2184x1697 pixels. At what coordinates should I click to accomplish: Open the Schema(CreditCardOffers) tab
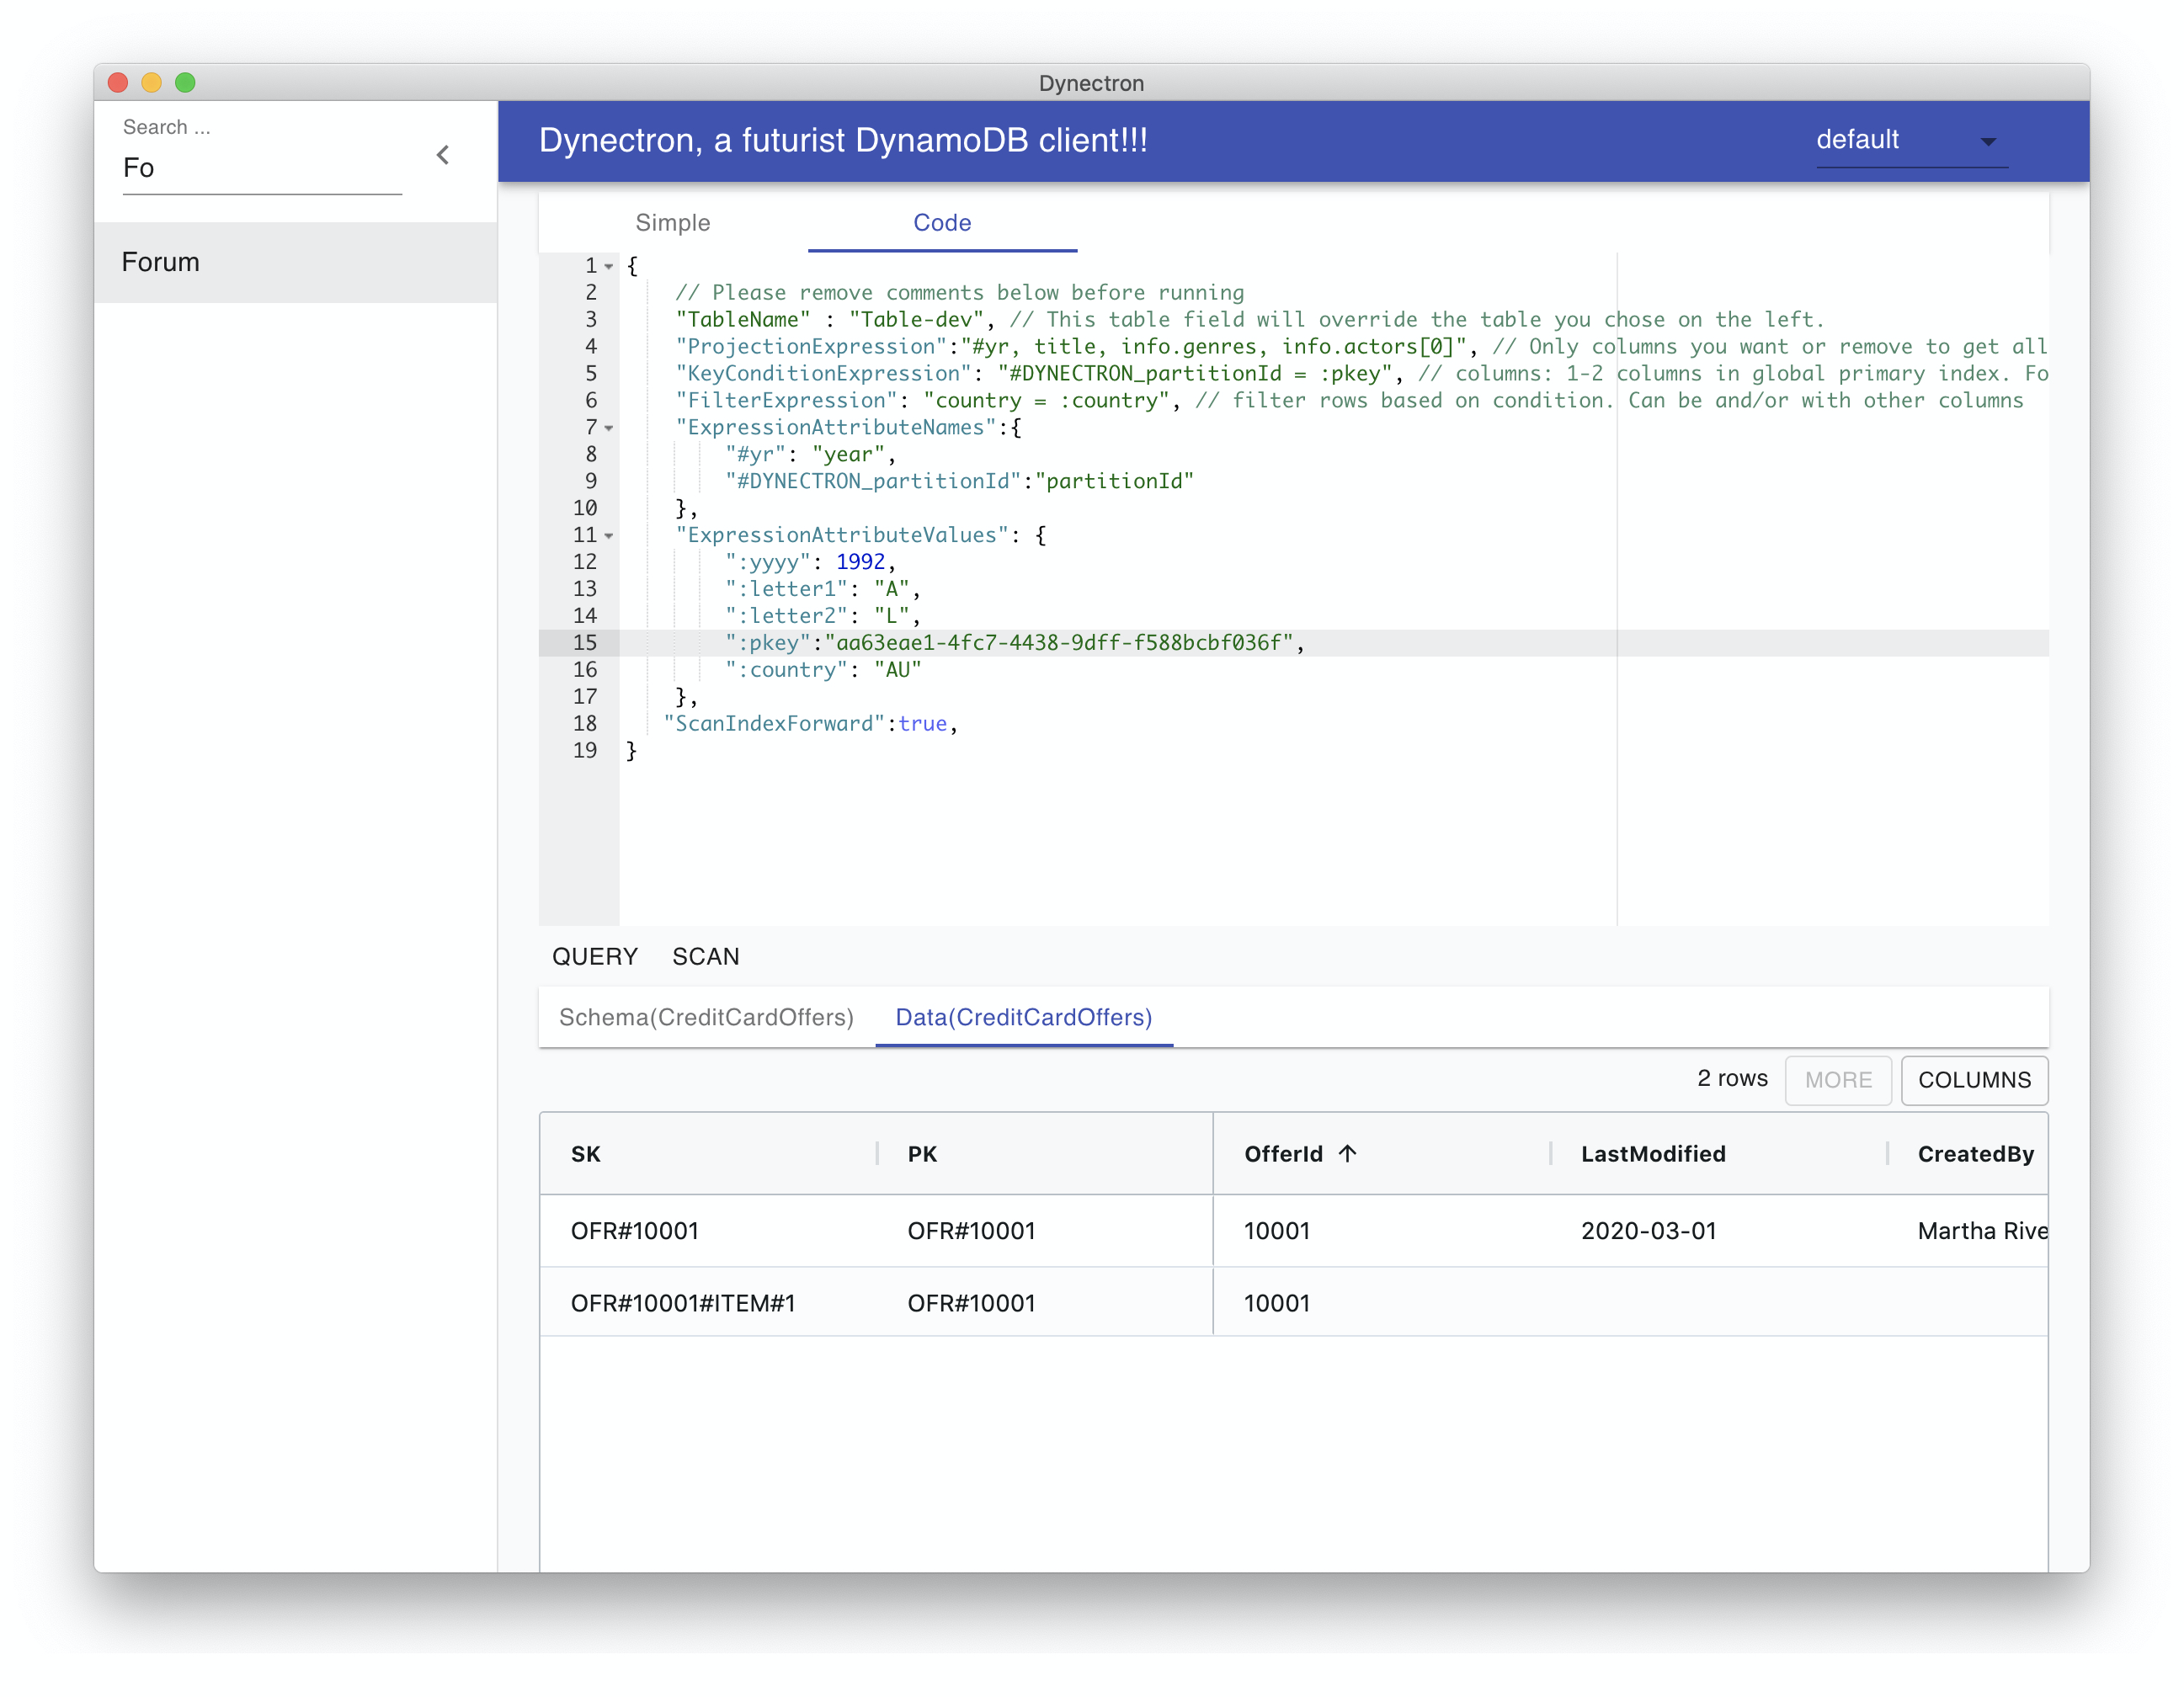pyautogui.click(x=706, y=1017)
